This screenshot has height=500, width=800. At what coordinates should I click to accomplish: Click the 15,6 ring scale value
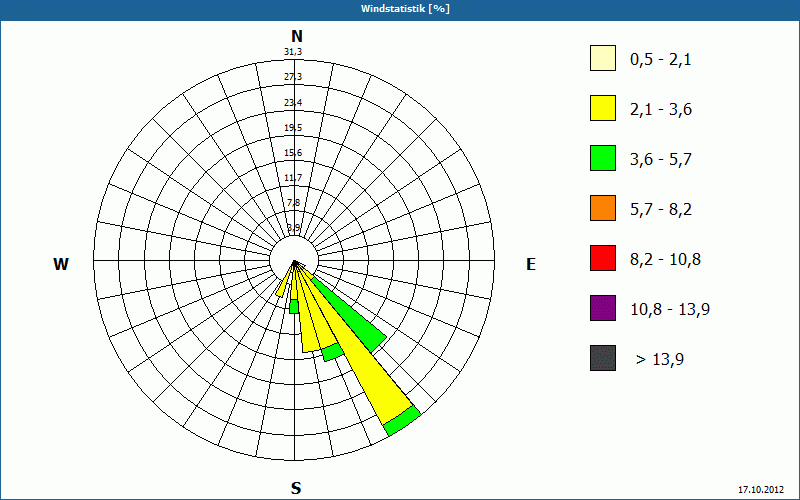pyautogui.click(x=293, y=153)
